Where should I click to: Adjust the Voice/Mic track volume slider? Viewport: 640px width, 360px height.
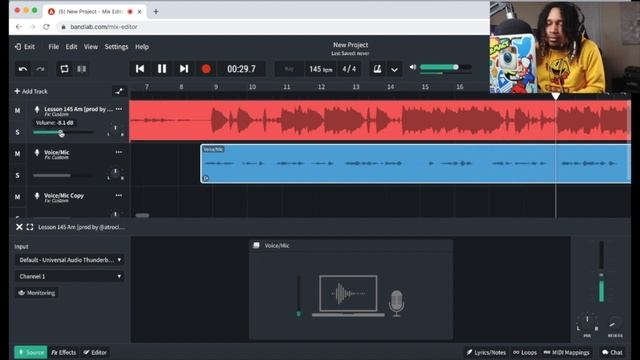click(63, 176)
